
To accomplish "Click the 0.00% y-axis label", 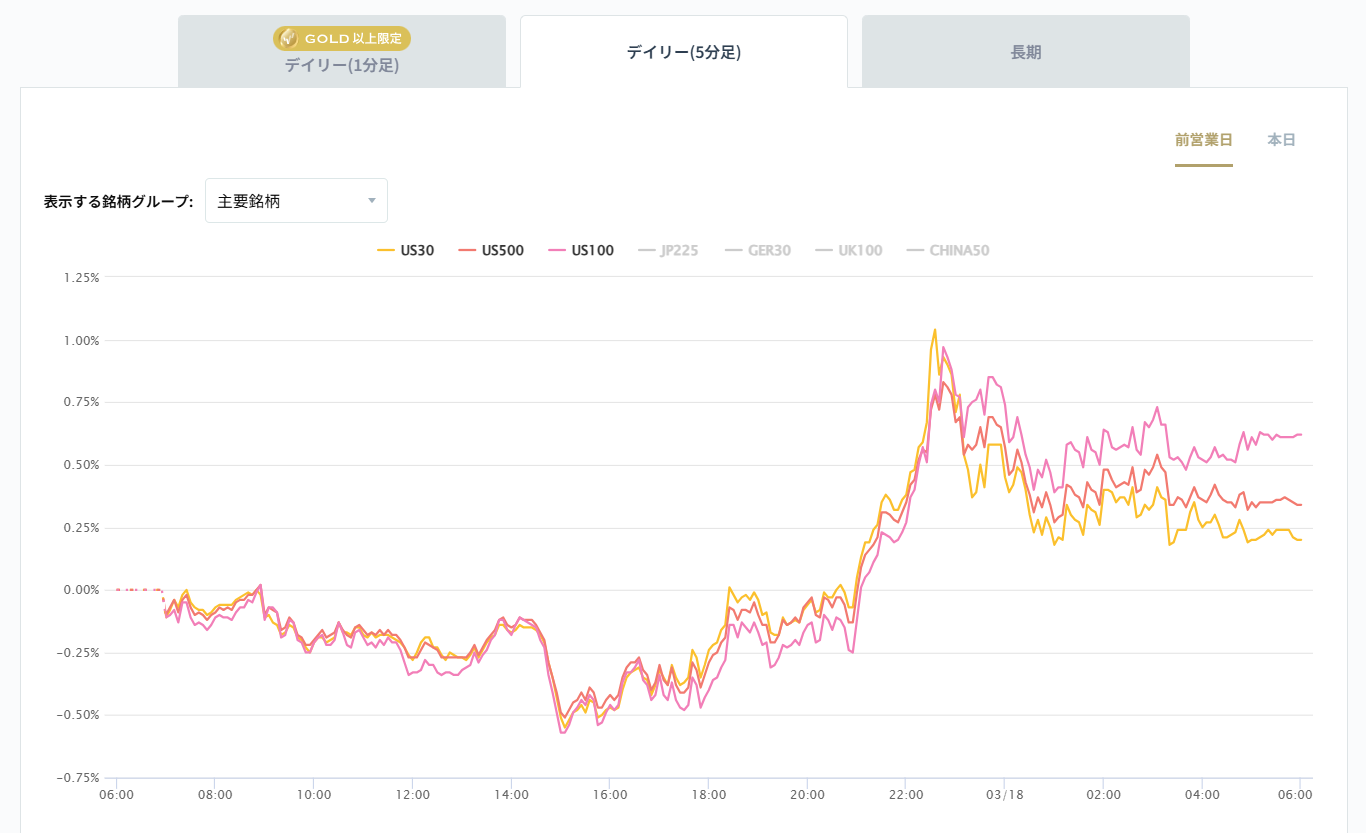I will point(79,590).
